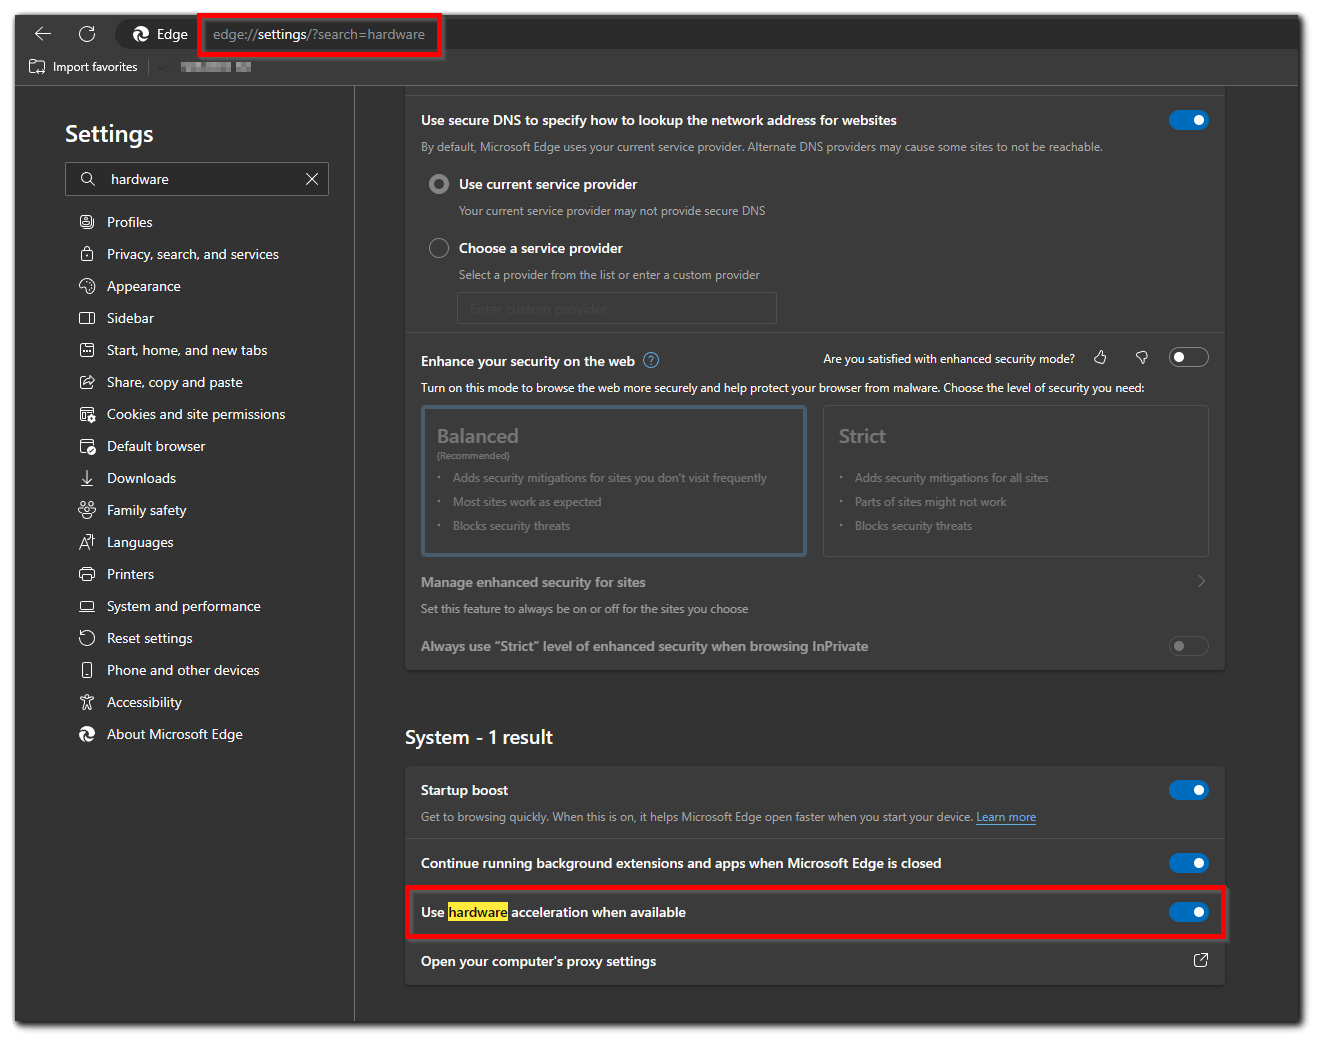
Task: Click the back navigation arrow
Action: pyautogui.click(x=42, y=33)
